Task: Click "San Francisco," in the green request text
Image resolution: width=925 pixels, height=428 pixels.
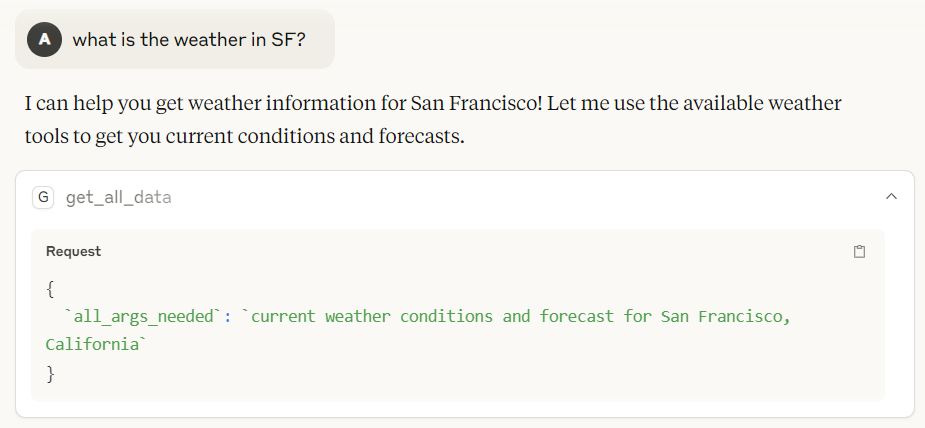Action: 726,317
